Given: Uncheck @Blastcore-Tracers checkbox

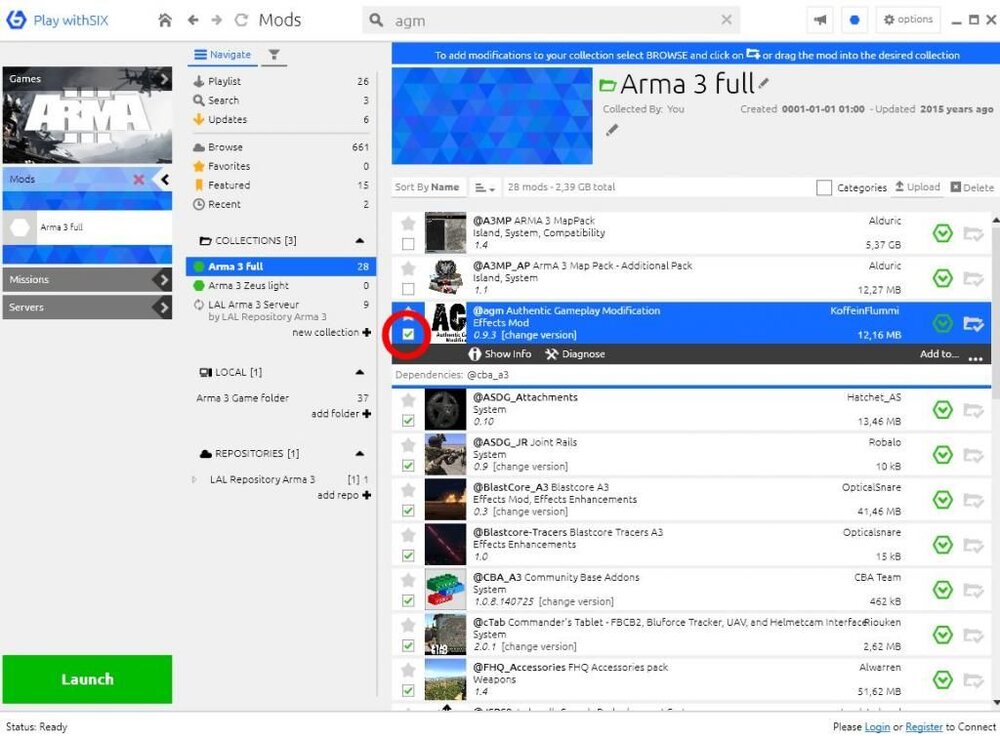Looking at the screenshot, I should pyautogui.click(x=408, y=555).
